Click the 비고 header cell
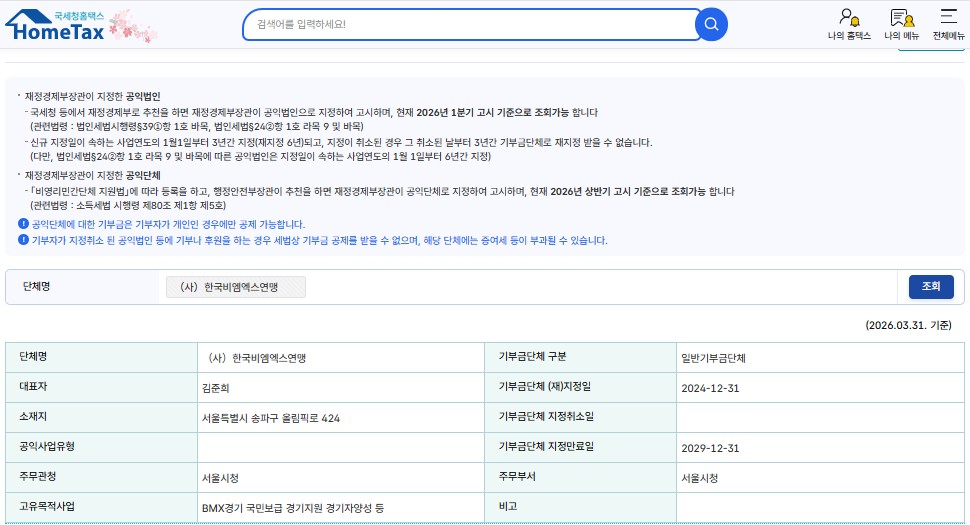The image size is (970, 525). [580, 507]
